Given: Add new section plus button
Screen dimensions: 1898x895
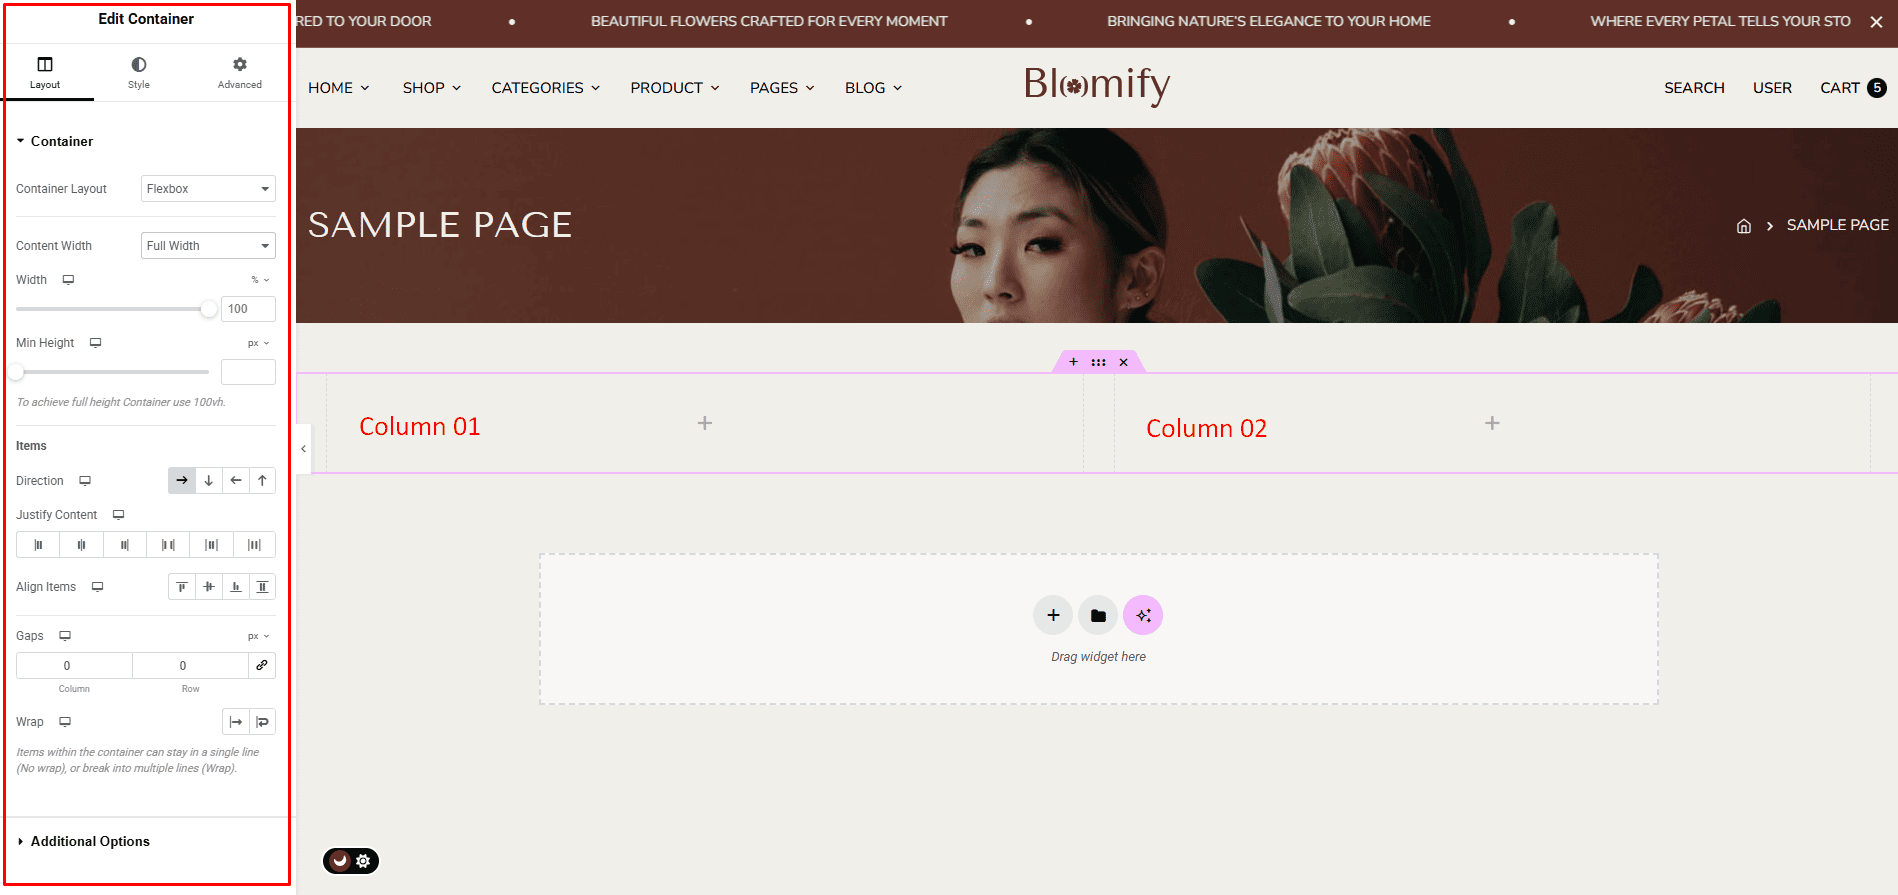Looking at the screenshot, I should 1053,615.
